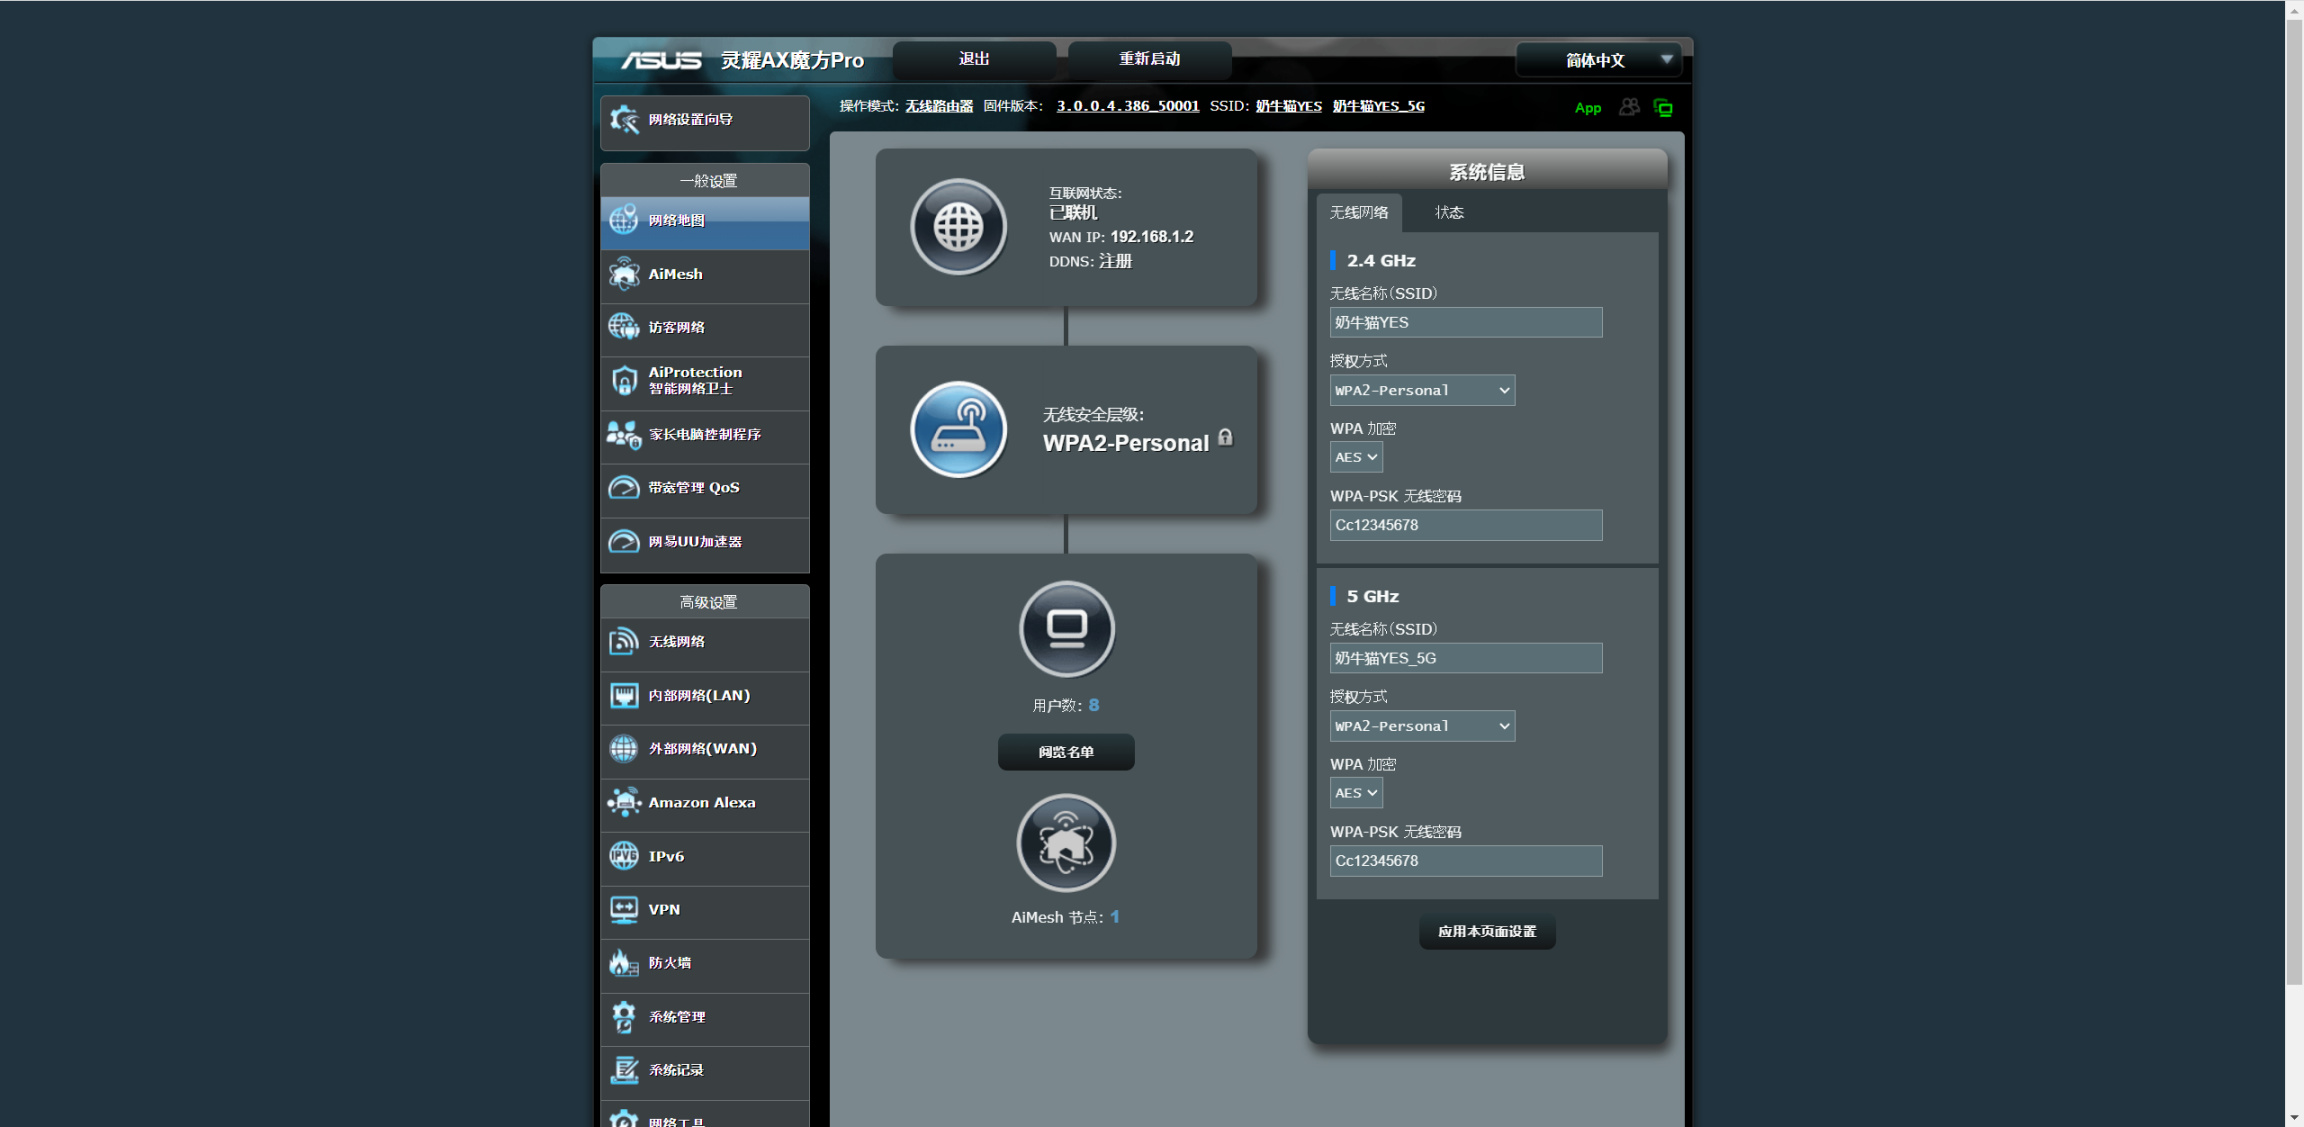2304x1127 pixels.
Task: Click the firmware version link
Action: point(1127,106)
